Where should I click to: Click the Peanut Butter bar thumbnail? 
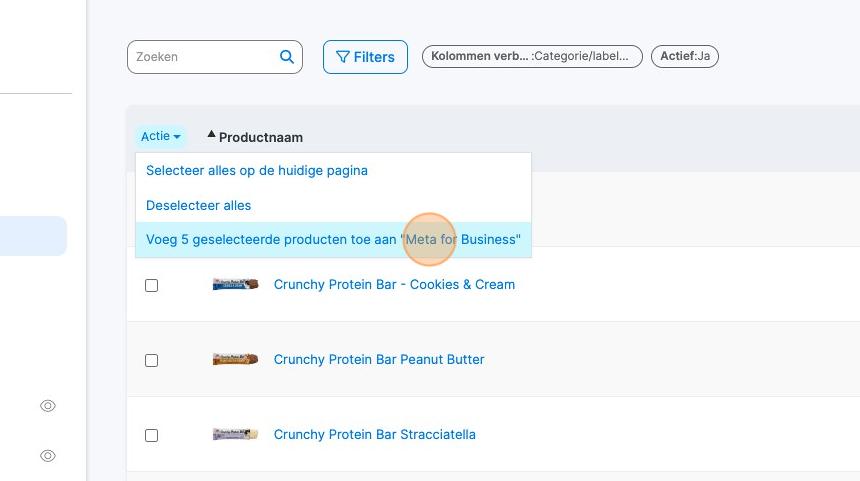tap(236, 360)
